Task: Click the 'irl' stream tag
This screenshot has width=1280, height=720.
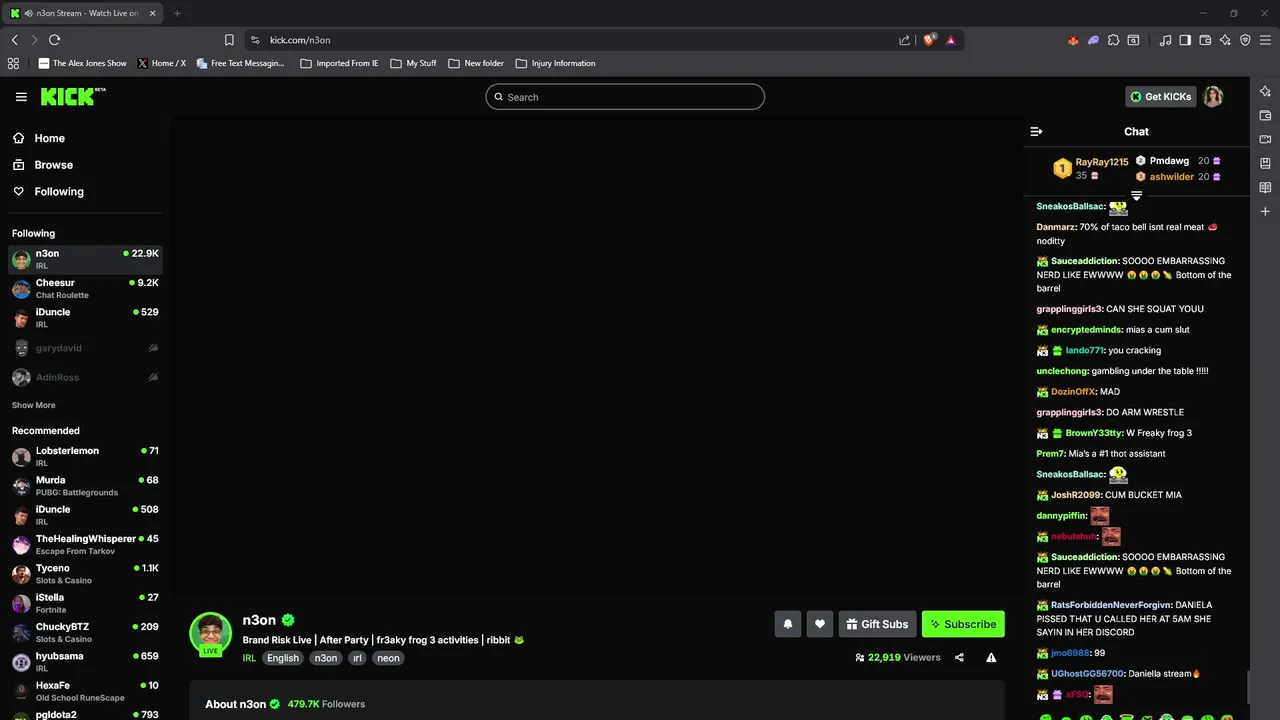Action: (x=357, y=658)
